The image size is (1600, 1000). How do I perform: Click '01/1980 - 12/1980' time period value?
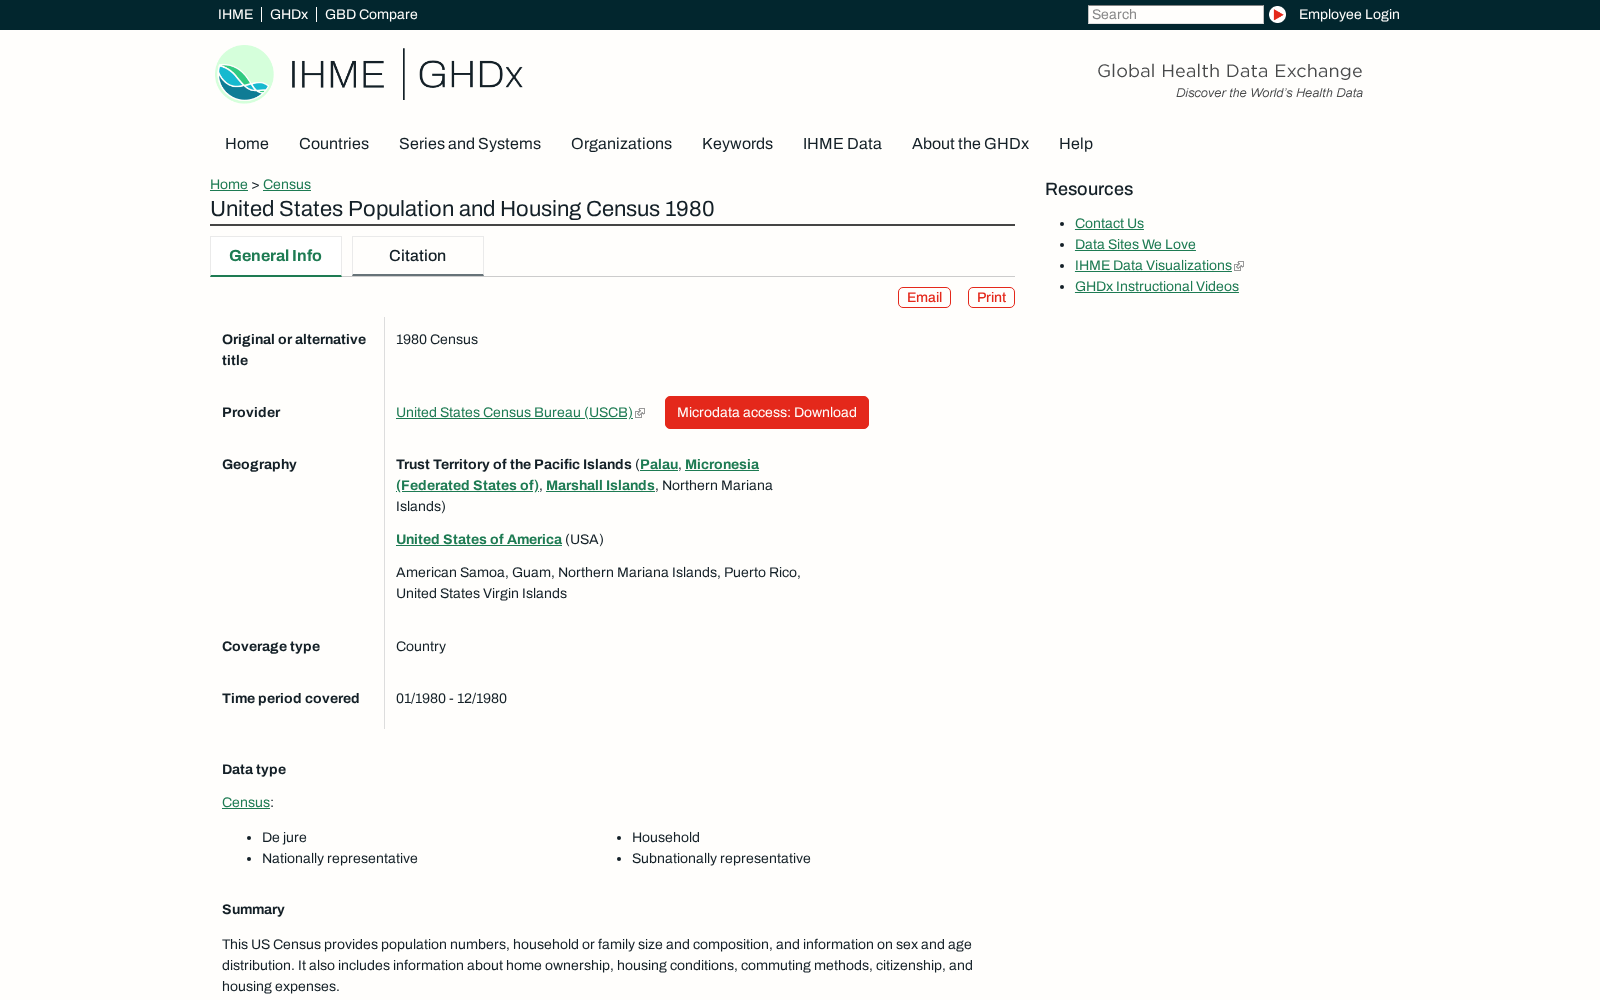(451, 698)
